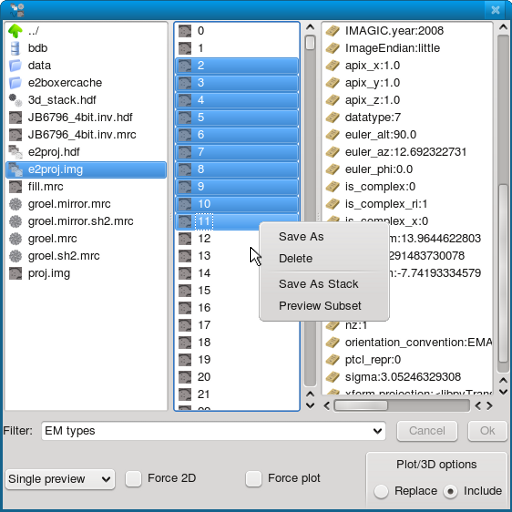Click the green up-arrow parent directory icon
Viewport: 512px width, 512px height.
[x=15, y=31]
